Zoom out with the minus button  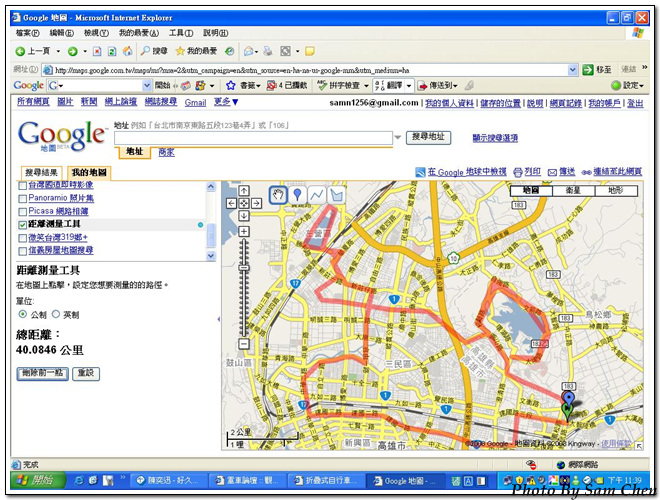[244, 344]
